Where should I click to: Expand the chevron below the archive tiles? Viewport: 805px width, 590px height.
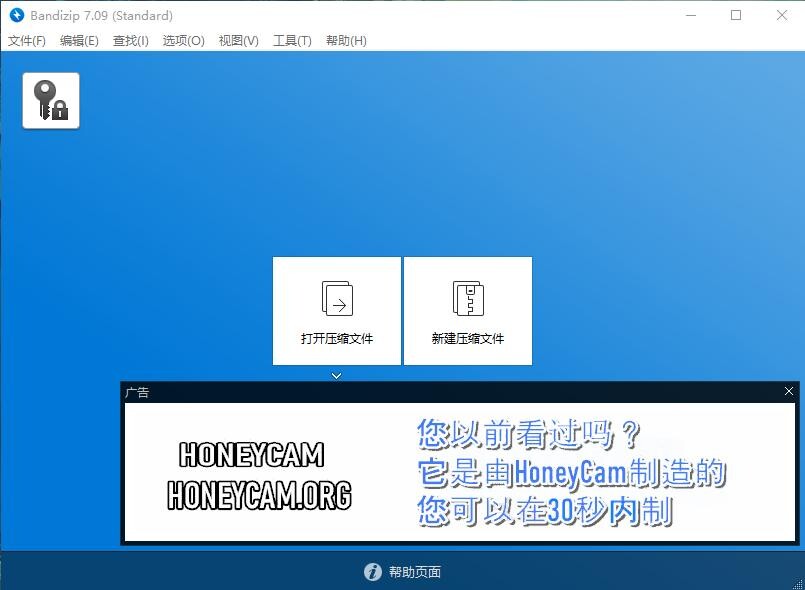click(337, 376)
